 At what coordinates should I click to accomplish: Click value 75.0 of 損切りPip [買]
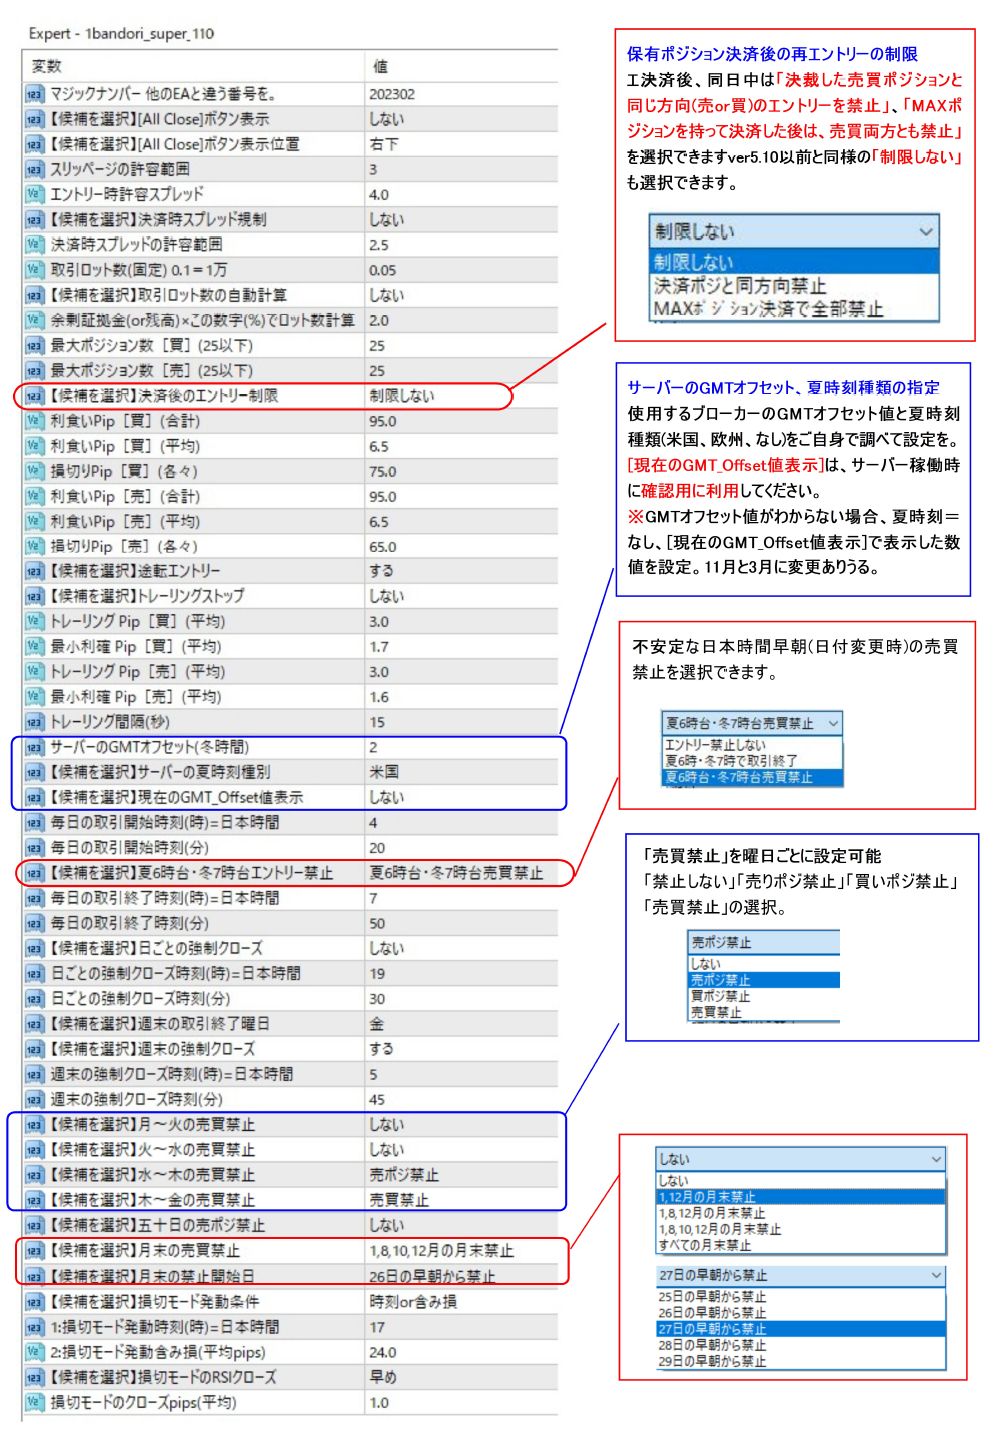tap(382, 471)
